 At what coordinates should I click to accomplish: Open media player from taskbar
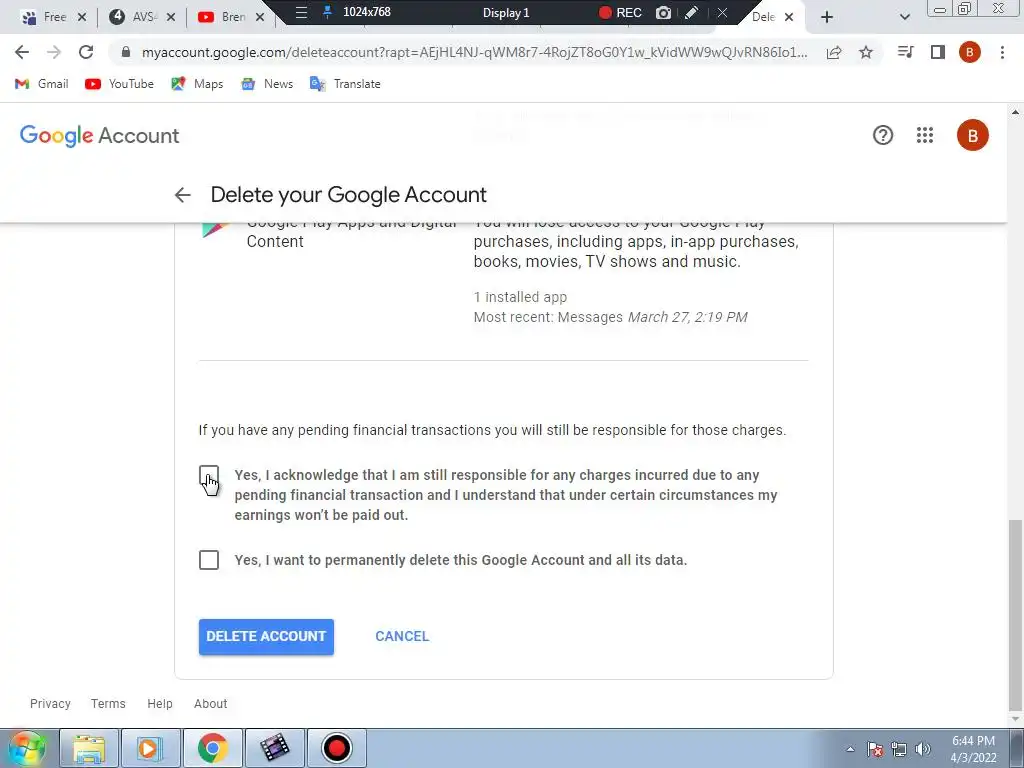coord(150,748)
